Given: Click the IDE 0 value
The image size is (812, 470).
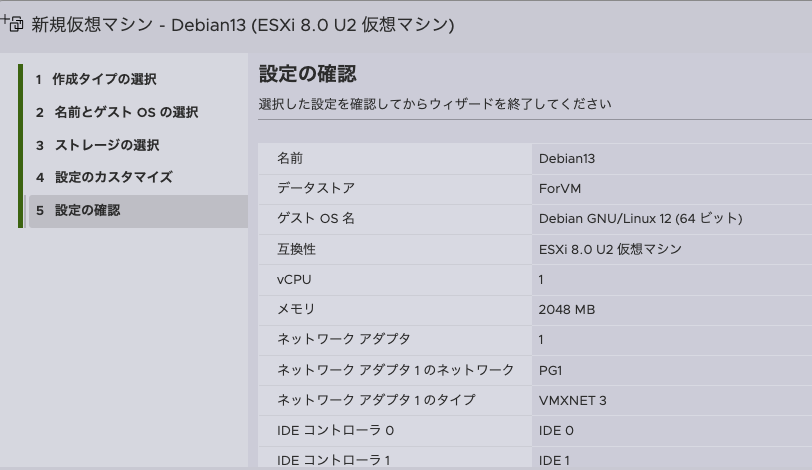Looking at the screenshot, I should (x=556, y=431).
